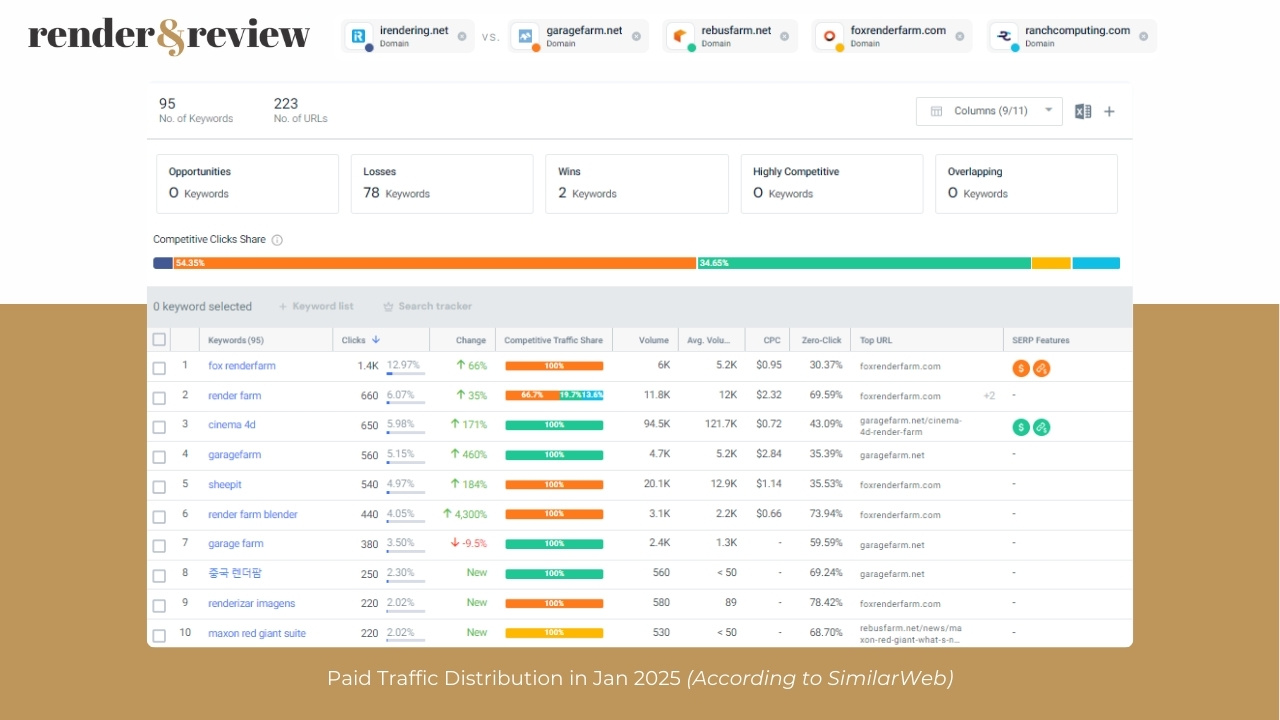1280x720 pixels.
Task: Check the render farm blender row checkbox
Action: click(159, 517)
